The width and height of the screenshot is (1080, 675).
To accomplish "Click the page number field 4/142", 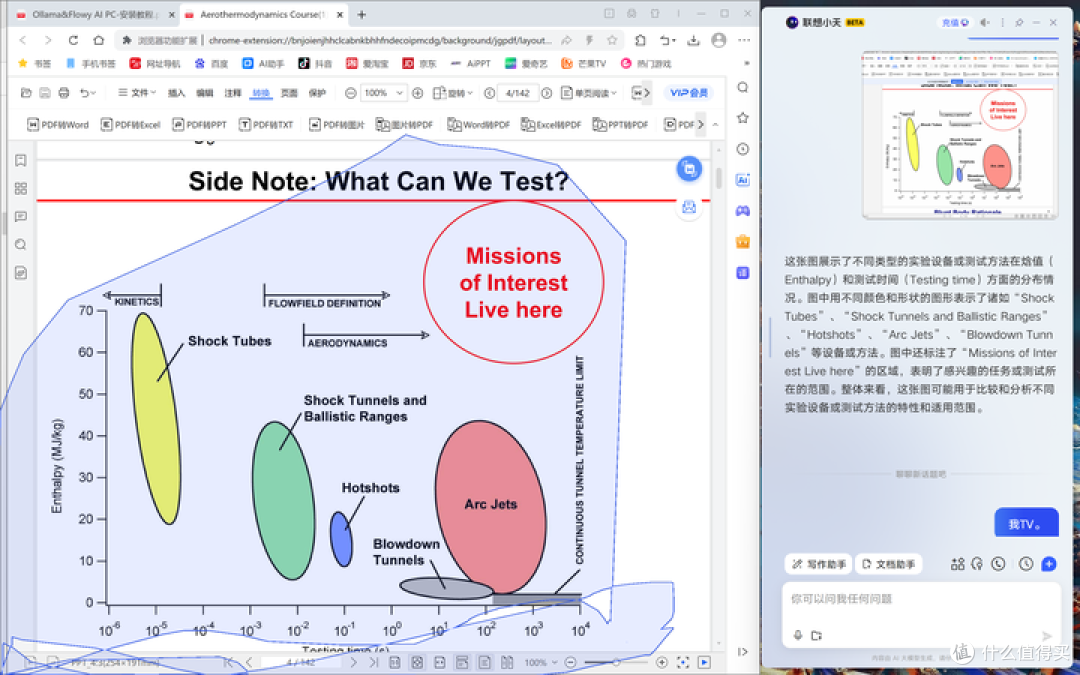I will point(517,92).
